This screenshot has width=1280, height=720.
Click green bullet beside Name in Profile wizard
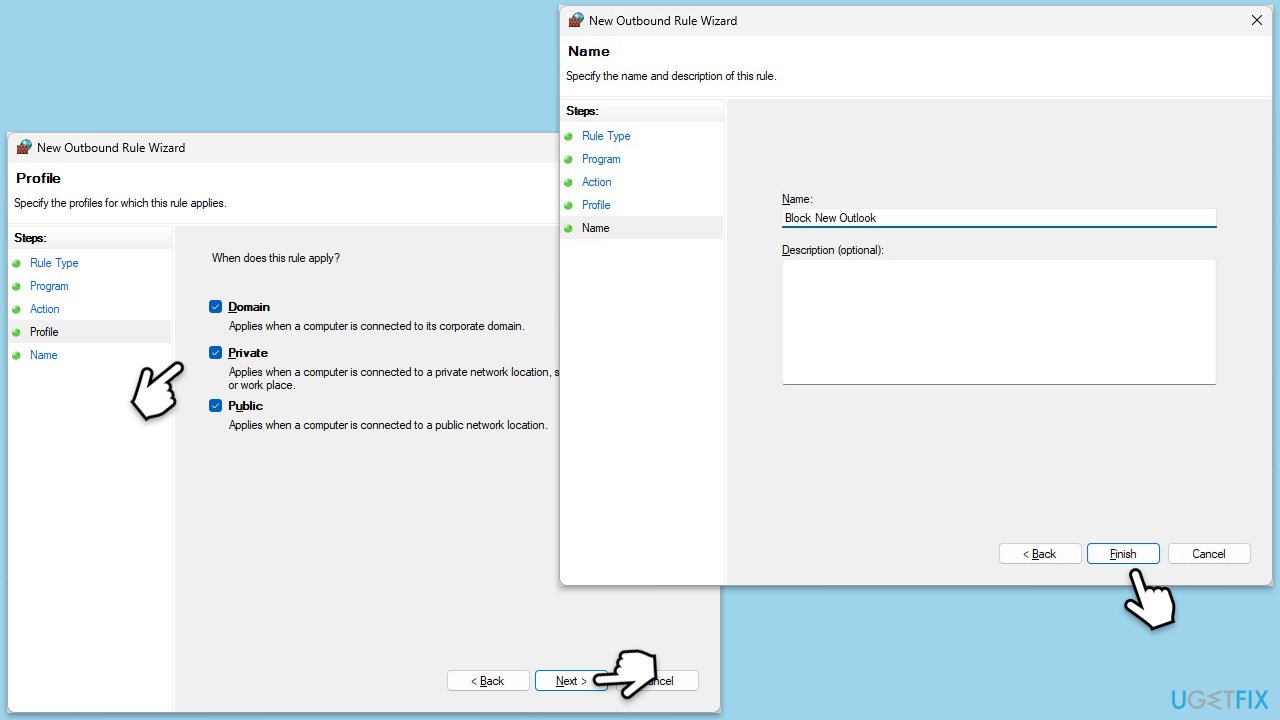(x=17, y=355)
